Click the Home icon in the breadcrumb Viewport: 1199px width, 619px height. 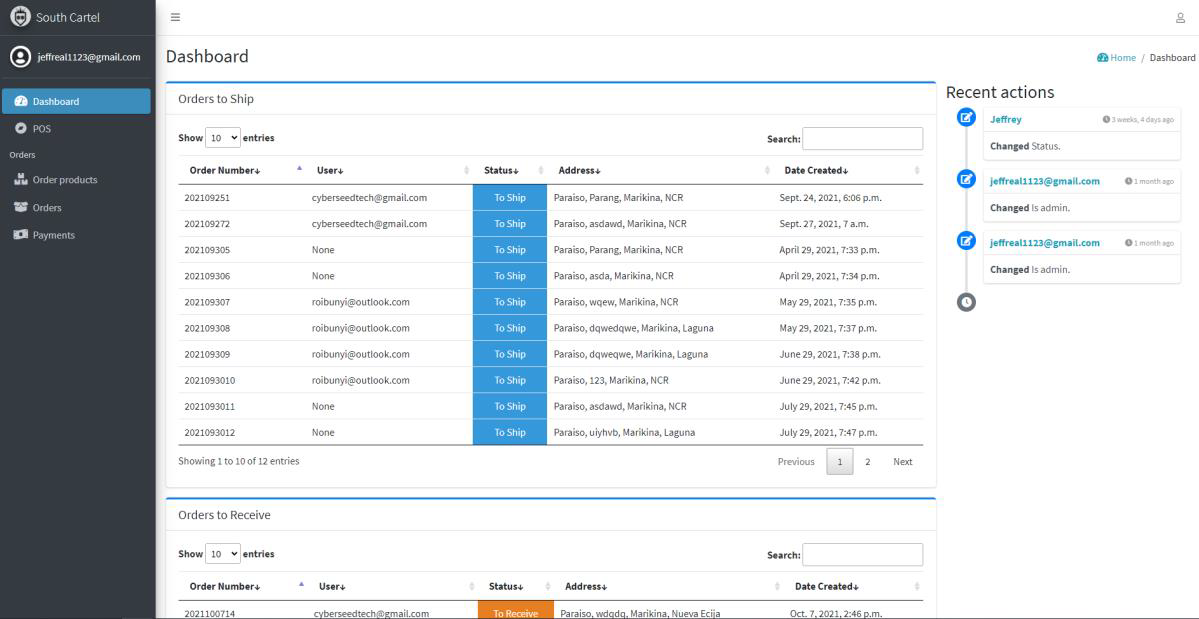click(x=1104, y=57)
